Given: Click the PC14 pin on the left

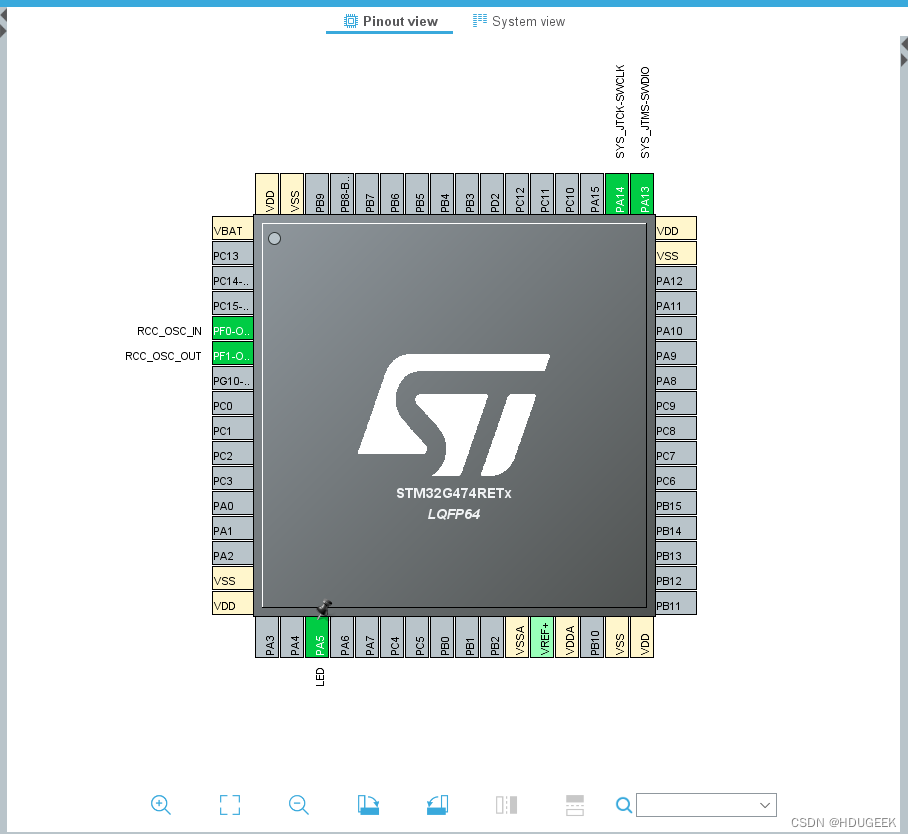Looking at the screenshot, I should click(x=233, y=280).
